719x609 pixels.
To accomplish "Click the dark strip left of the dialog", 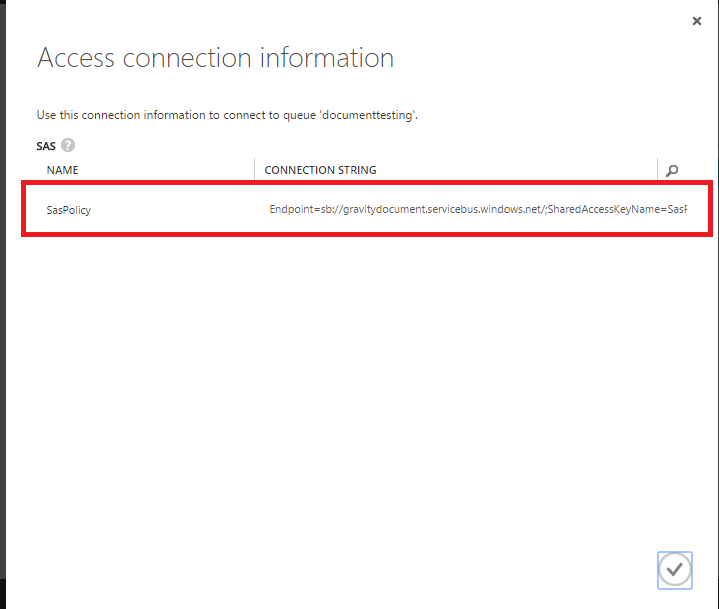I will pos(3,300).
